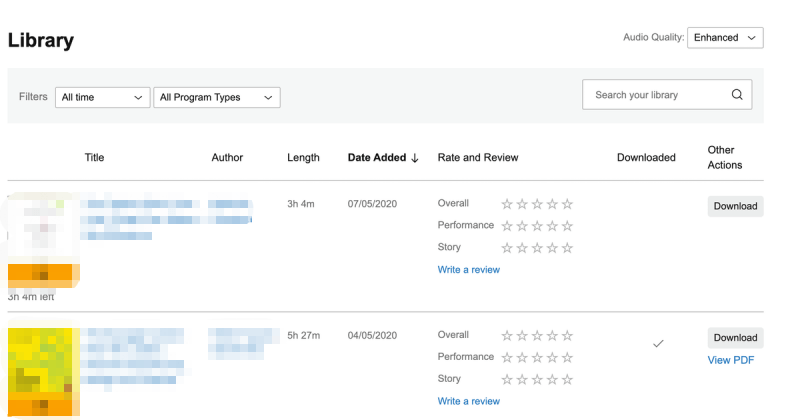Viewport: 800px width, 420px height.
Task: Open the Audio Quality Enhanced dropdown
Action: [725, 38]
